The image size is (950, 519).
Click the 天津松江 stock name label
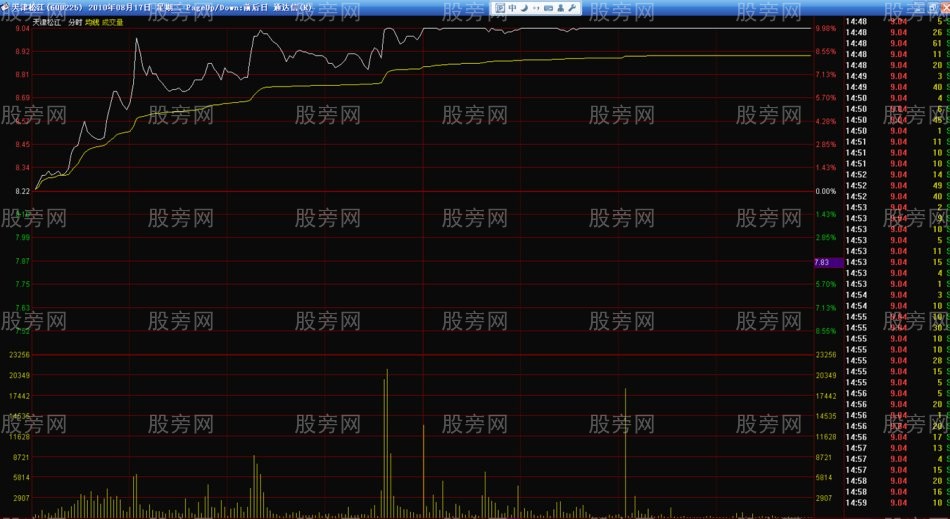46,22
